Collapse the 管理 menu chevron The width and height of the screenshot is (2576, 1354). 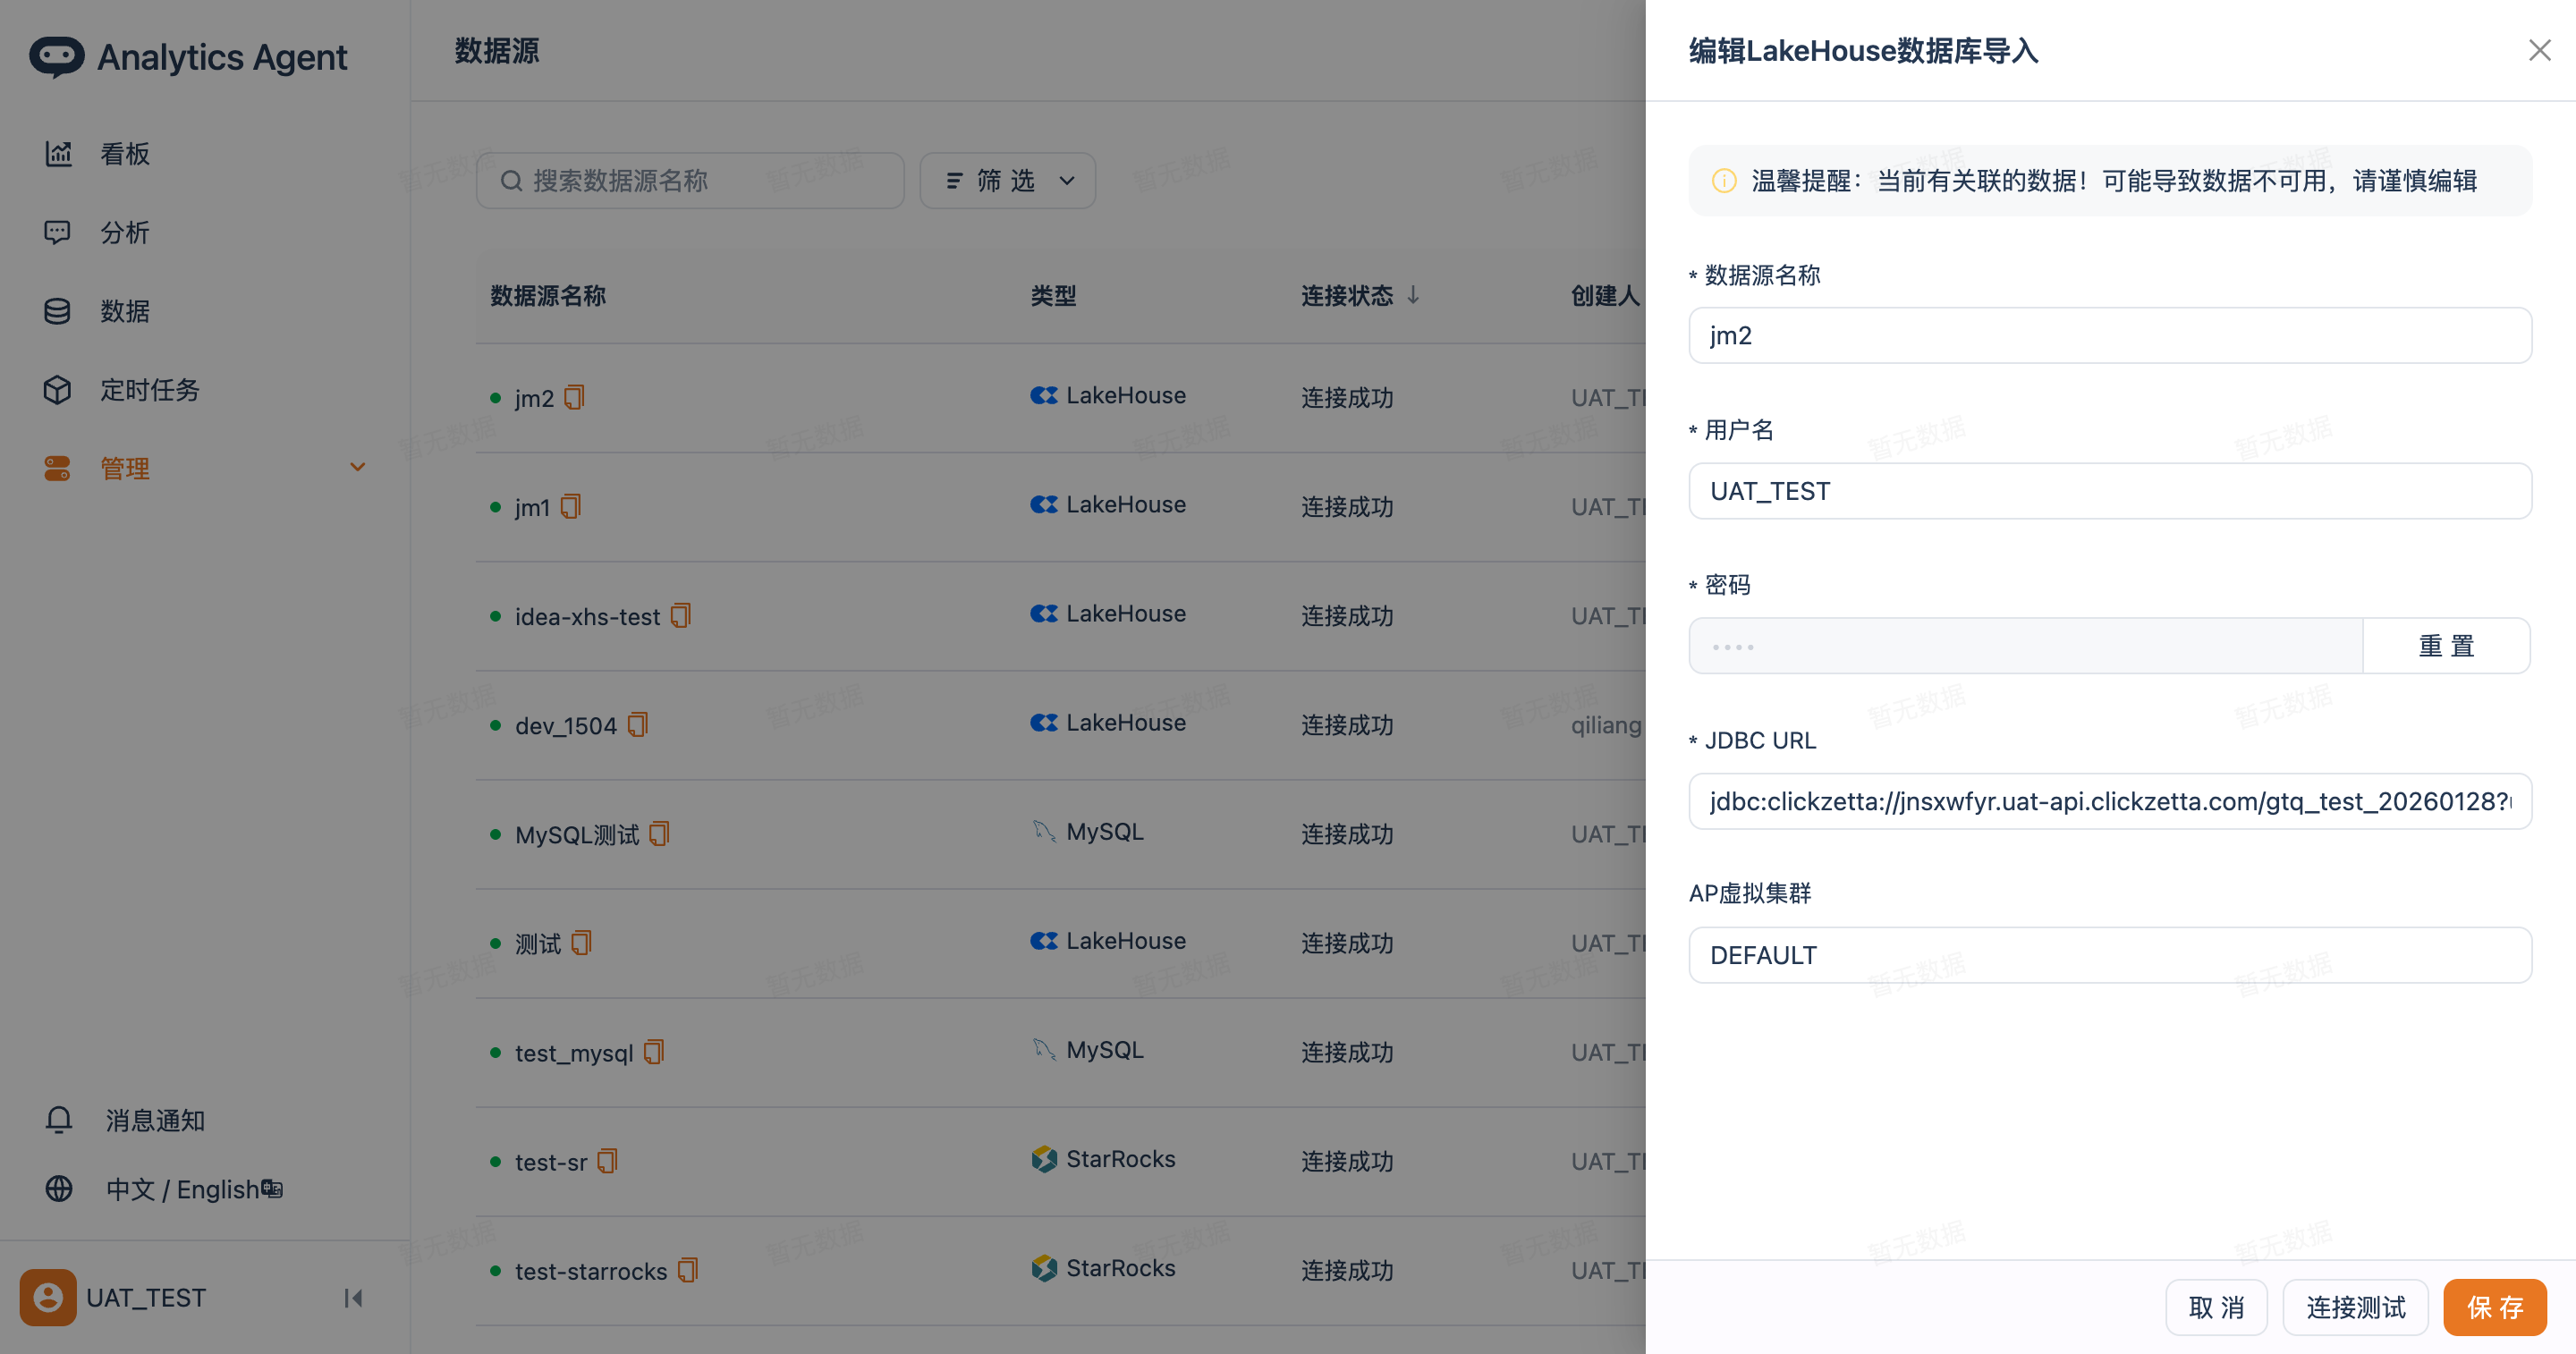(x=357, y=467)
